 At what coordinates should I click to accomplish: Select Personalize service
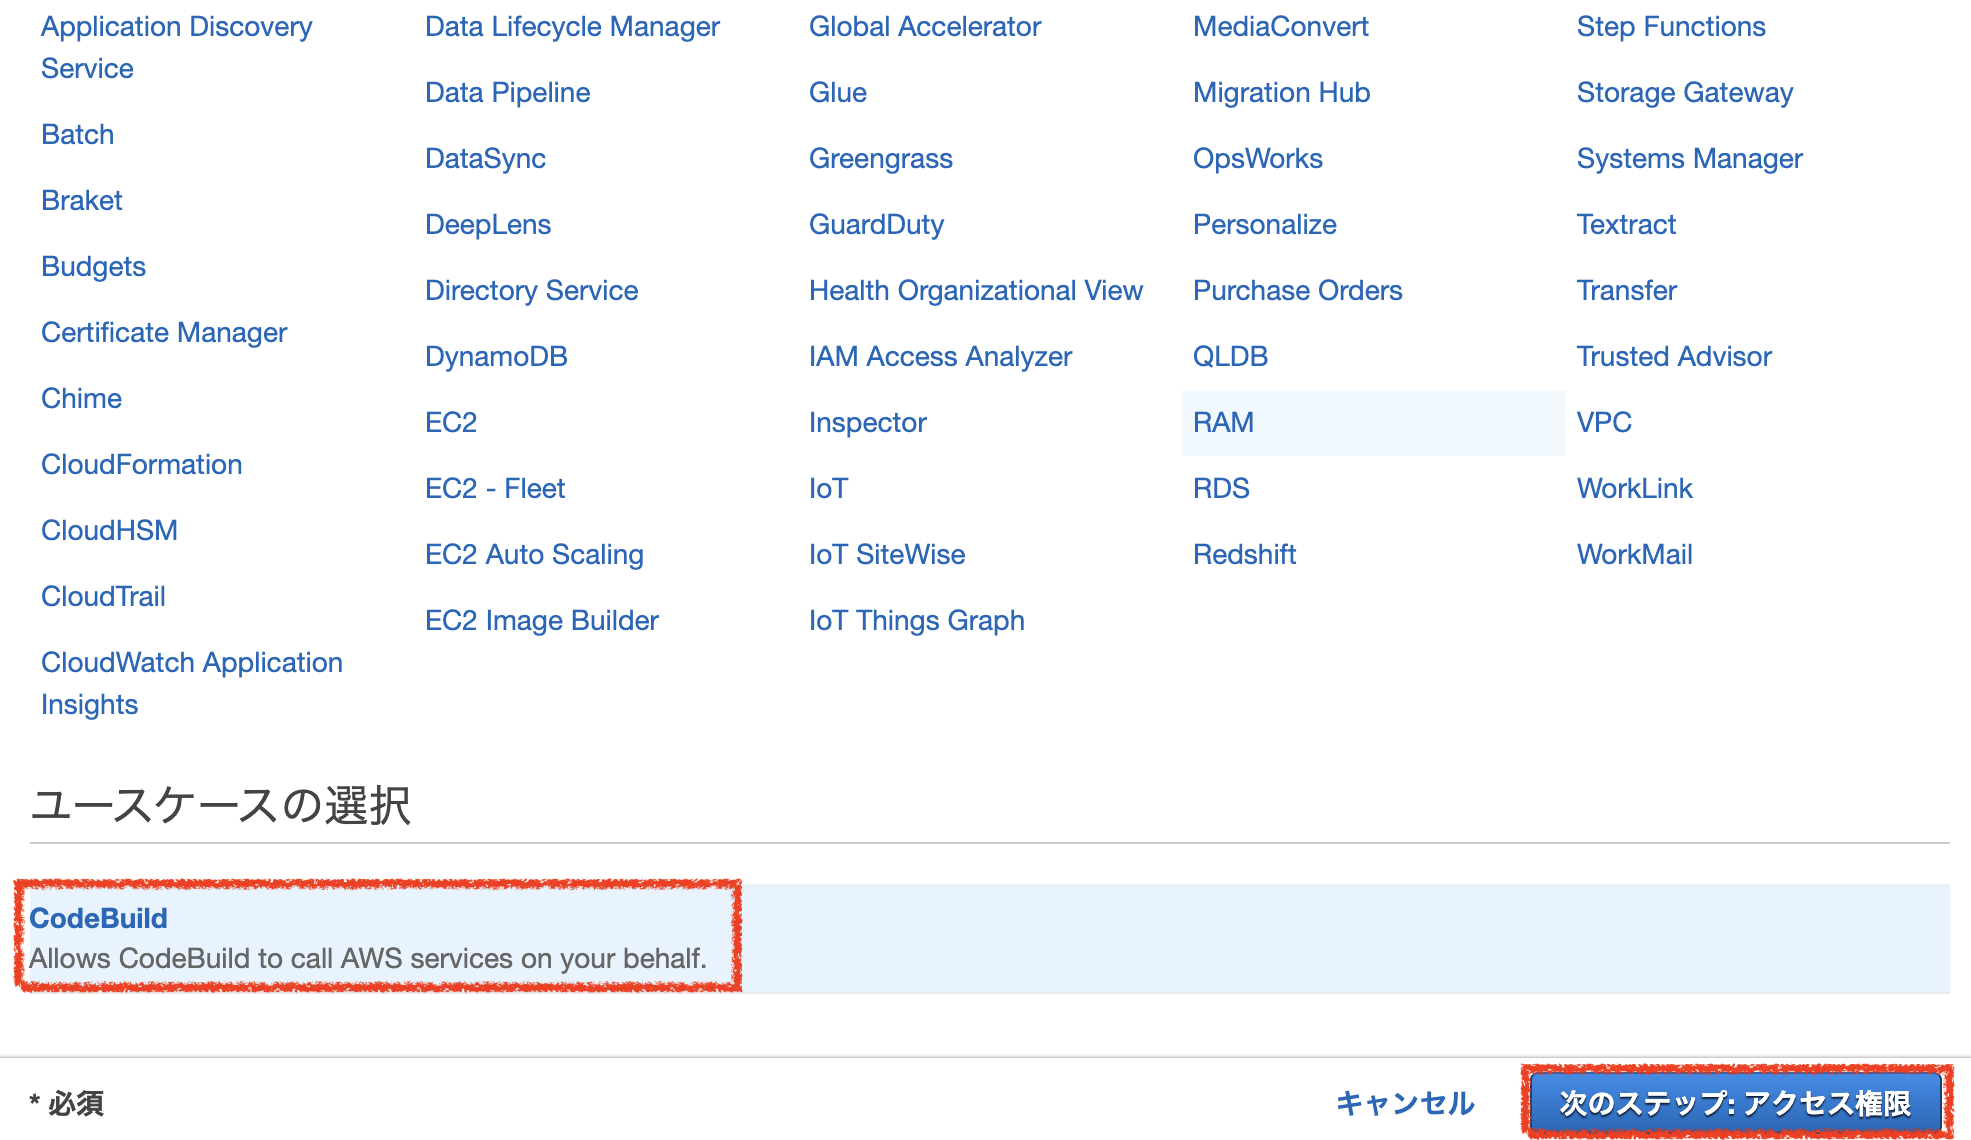click(1265, 224)
